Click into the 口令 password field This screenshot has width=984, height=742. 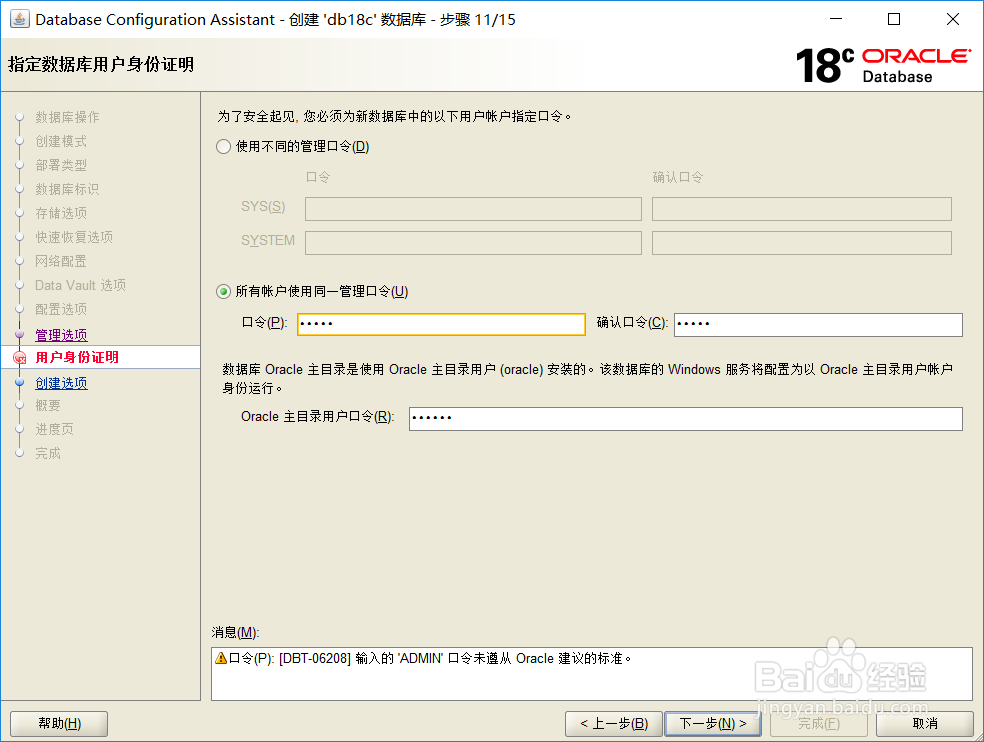point(440,324)
